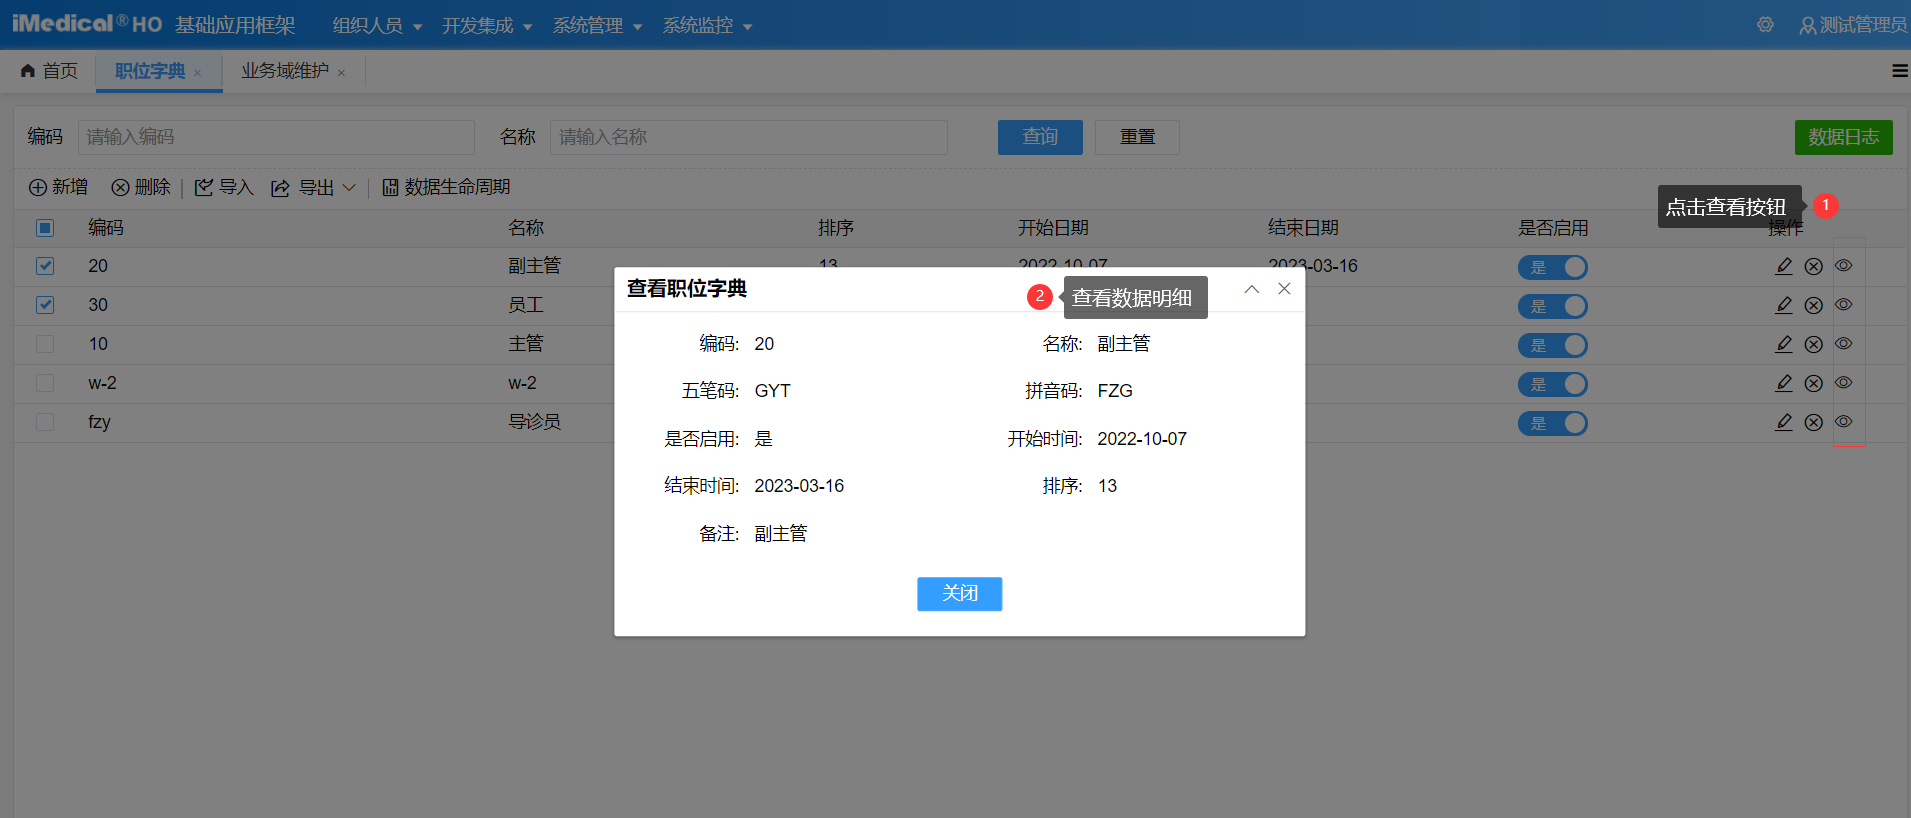Click 编码 column header
The width and height of the screenshot is (1911, 818).
click(106, 228)
